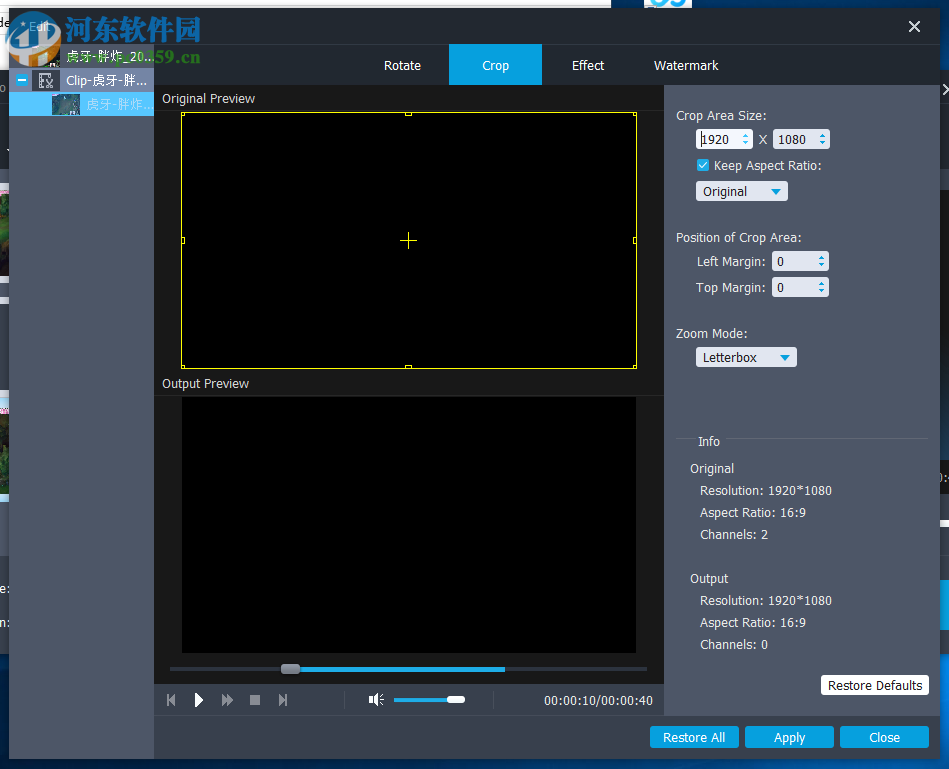
Task: Toggle the Keep Aspect Ratio checkbox
Action: pyautogui.click(x=703, y=165)
